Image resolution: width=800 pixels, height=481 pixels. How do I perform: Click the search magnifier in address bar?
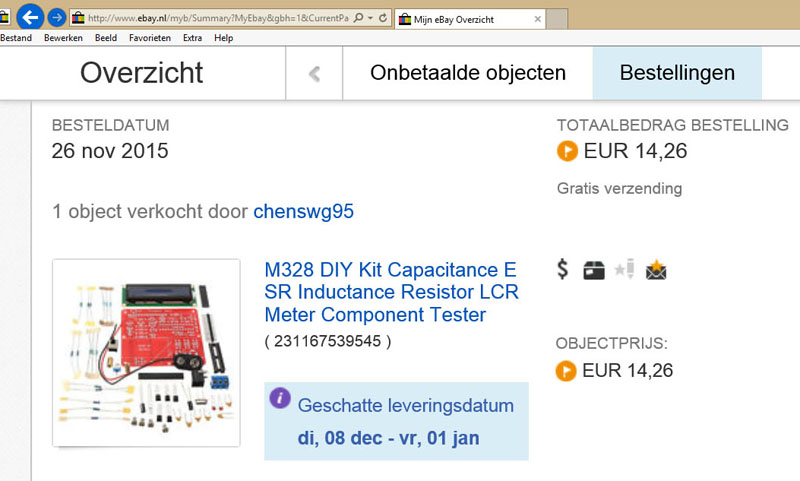click(x=359, y=18)
